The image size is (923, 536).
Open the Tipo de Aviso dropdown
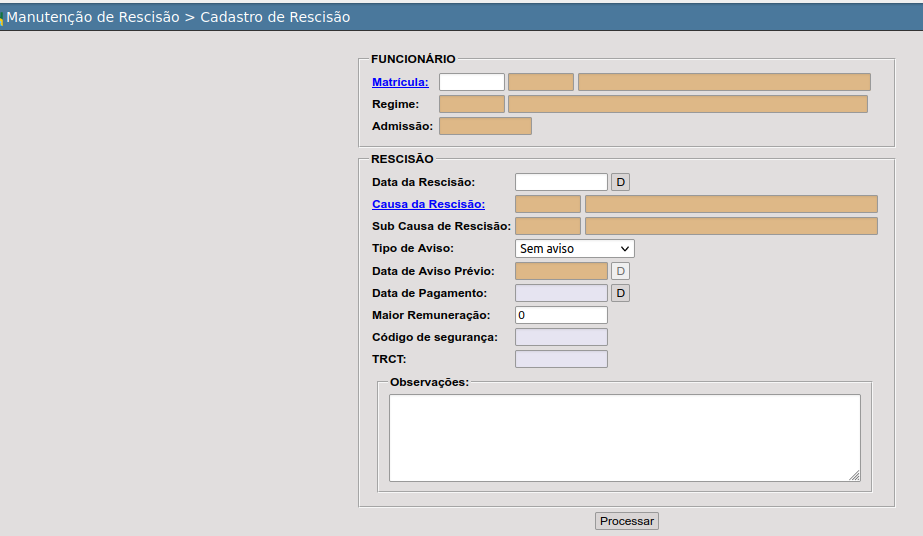pyautogui.click(x=574, y=248)
